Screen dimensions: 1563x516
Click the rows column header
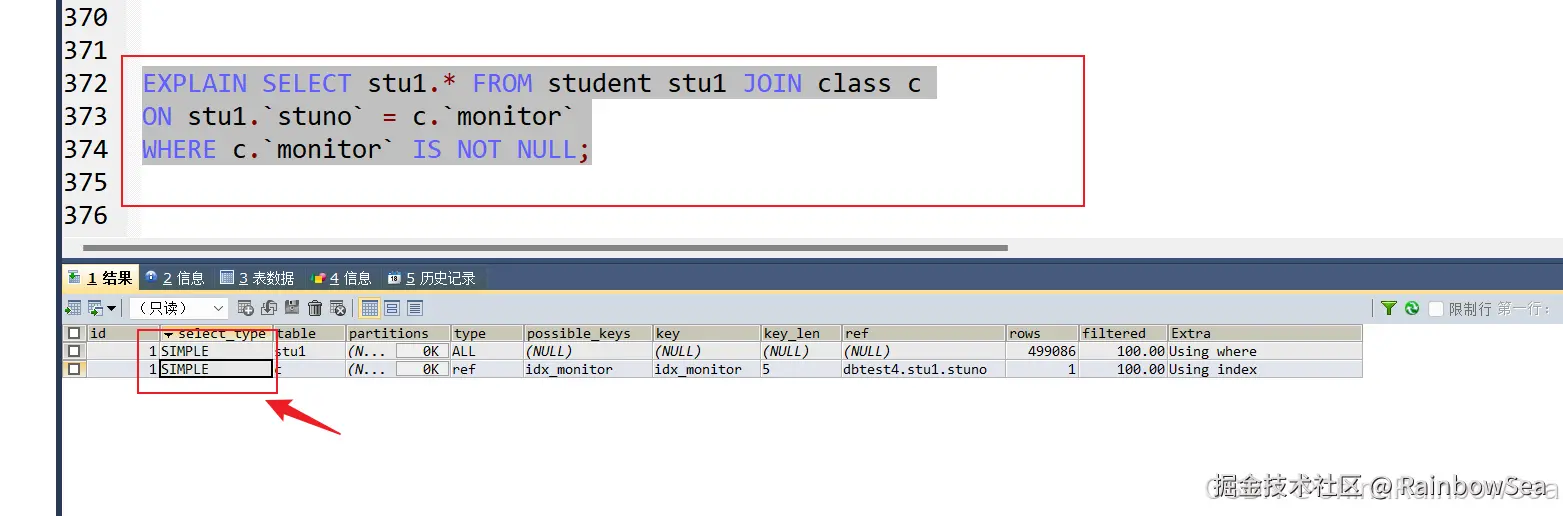tap(1042, 333)
